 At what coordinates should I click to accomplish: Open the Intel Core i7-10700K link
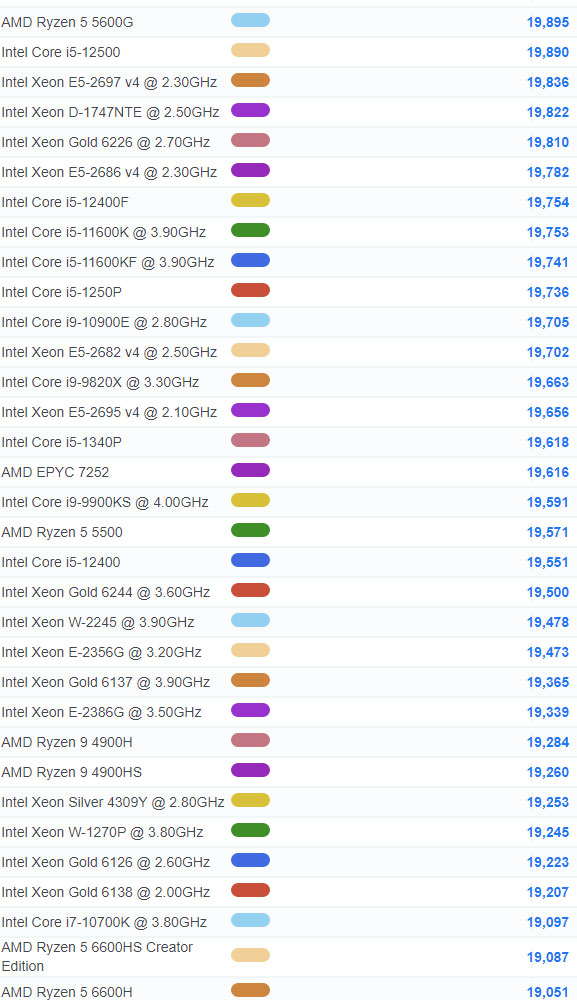104,922
